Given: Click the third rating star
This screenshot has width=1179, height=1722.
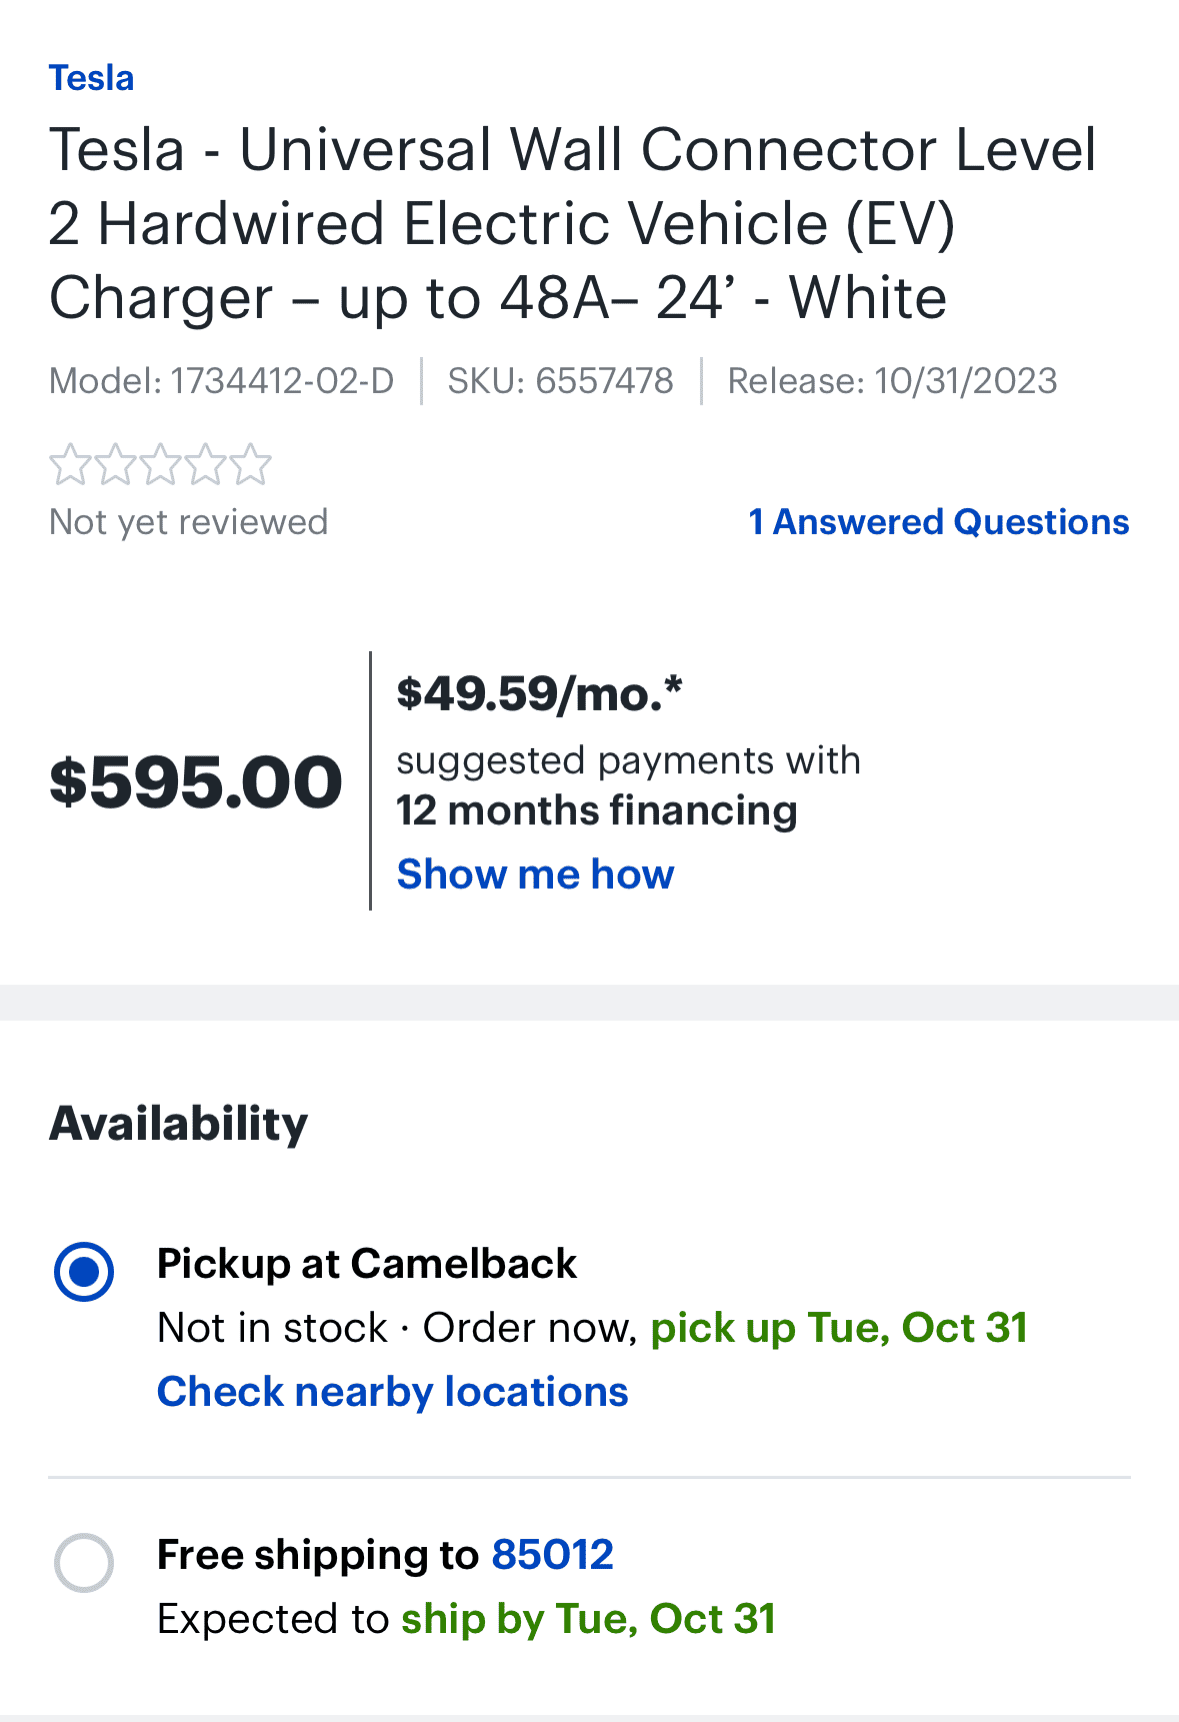Looking at the screenshot, I should click(160, 464).
